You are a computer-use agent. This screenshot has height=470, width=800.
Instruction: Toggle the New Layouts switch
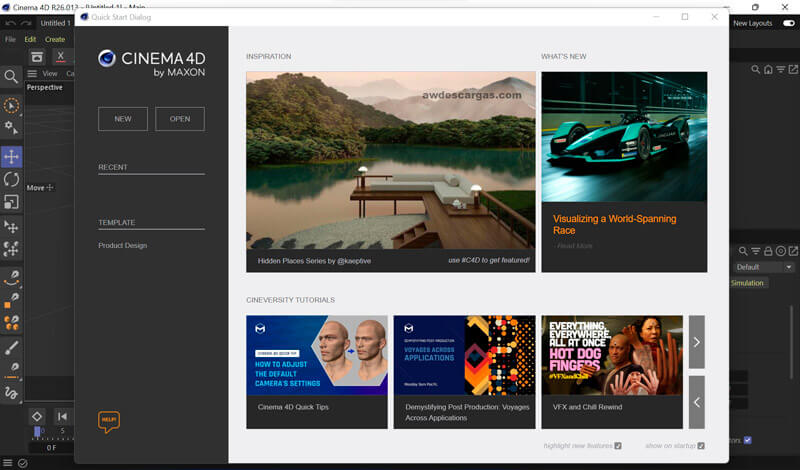789,23
